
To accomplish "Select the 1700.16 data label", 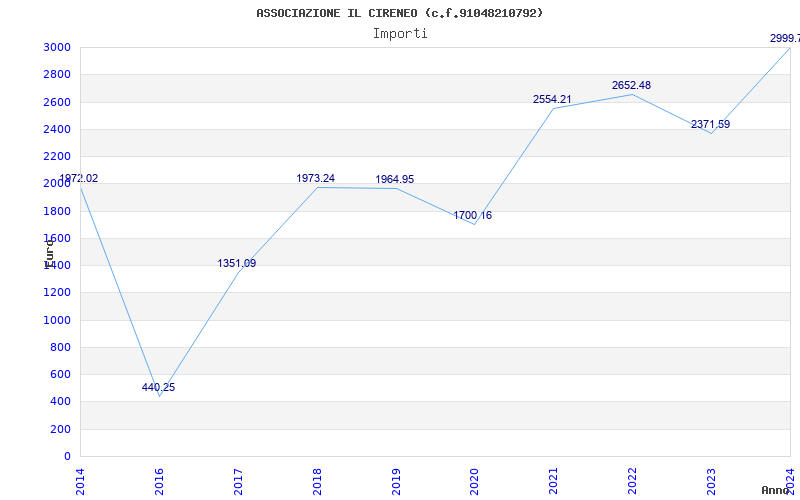I will click(x=473, y=215).
